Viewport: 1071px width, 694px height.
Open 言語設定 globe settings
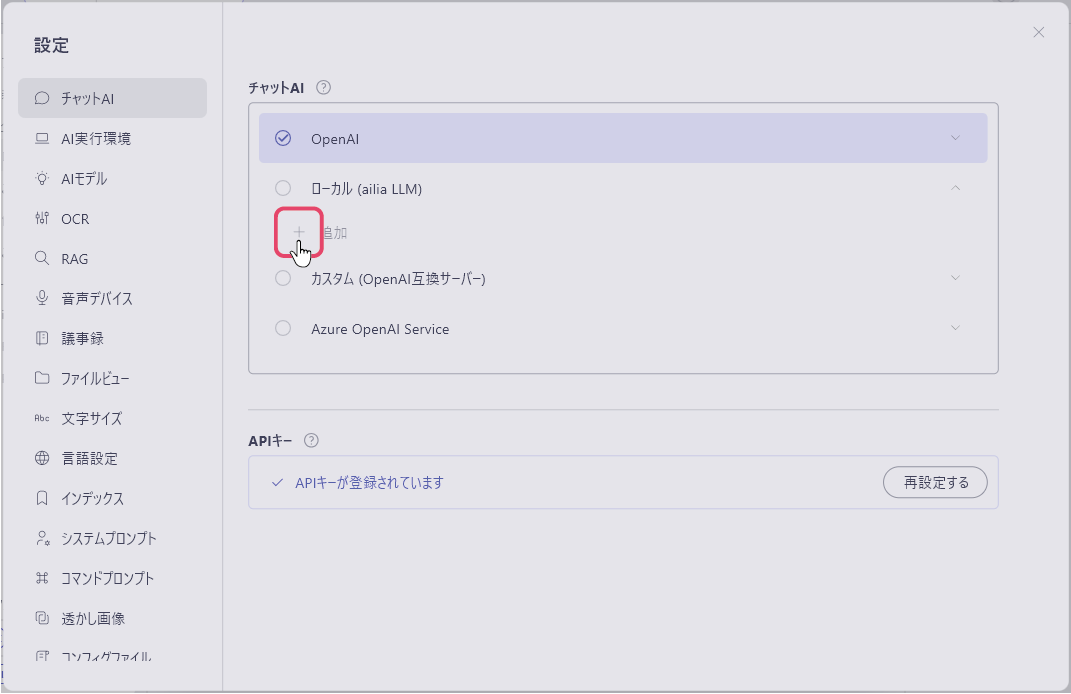pyautogui.click(x=89, y=459)
